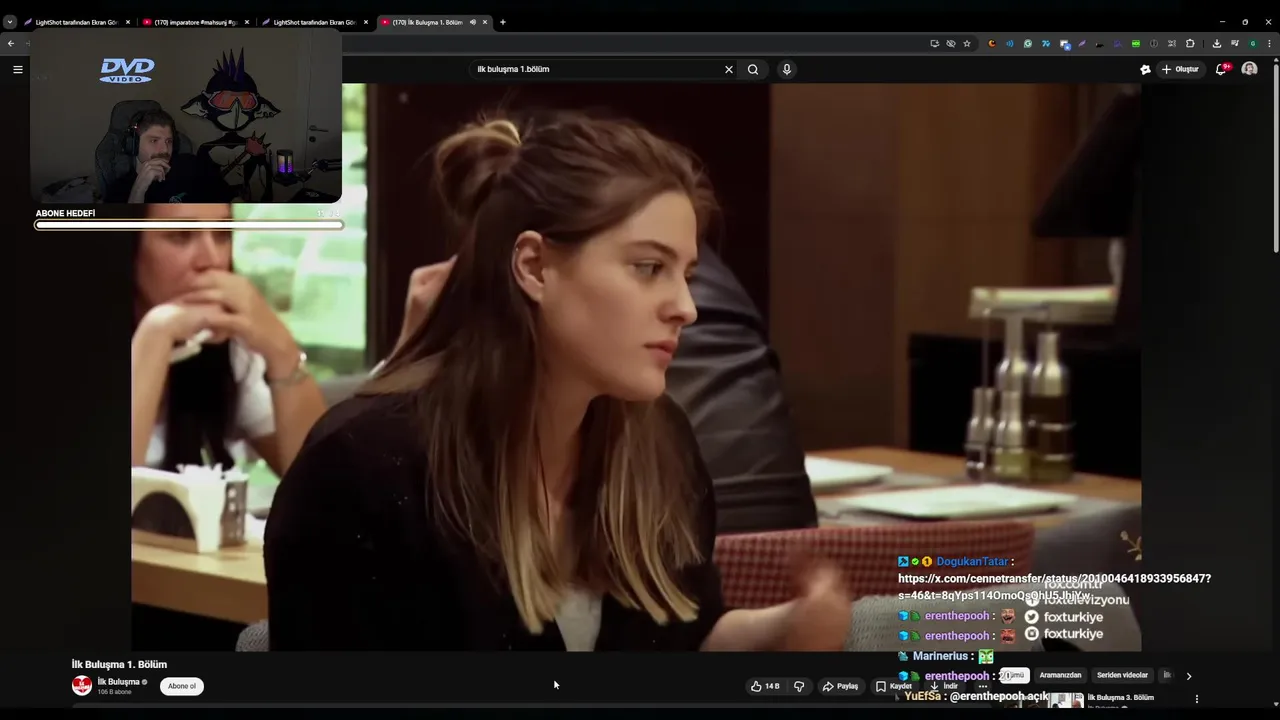
Task: Subscribe with the Abone ol button
Action: pyautogui.click(x=182, y=686)
